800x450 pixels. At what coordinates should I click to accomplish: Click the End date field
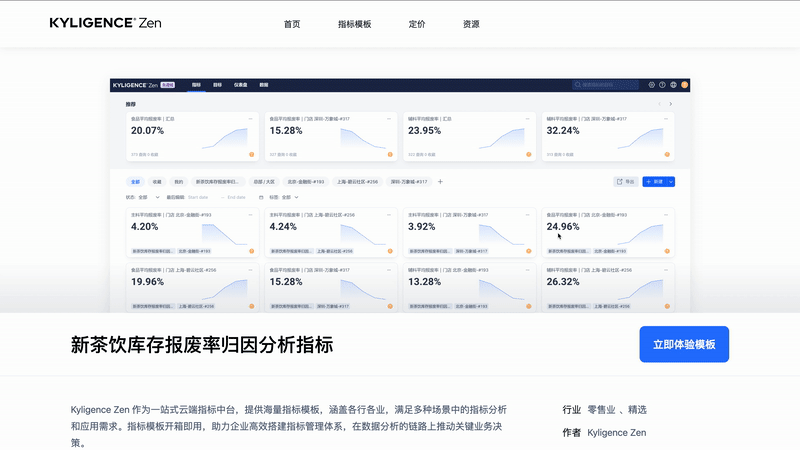(x=237, y=197)
